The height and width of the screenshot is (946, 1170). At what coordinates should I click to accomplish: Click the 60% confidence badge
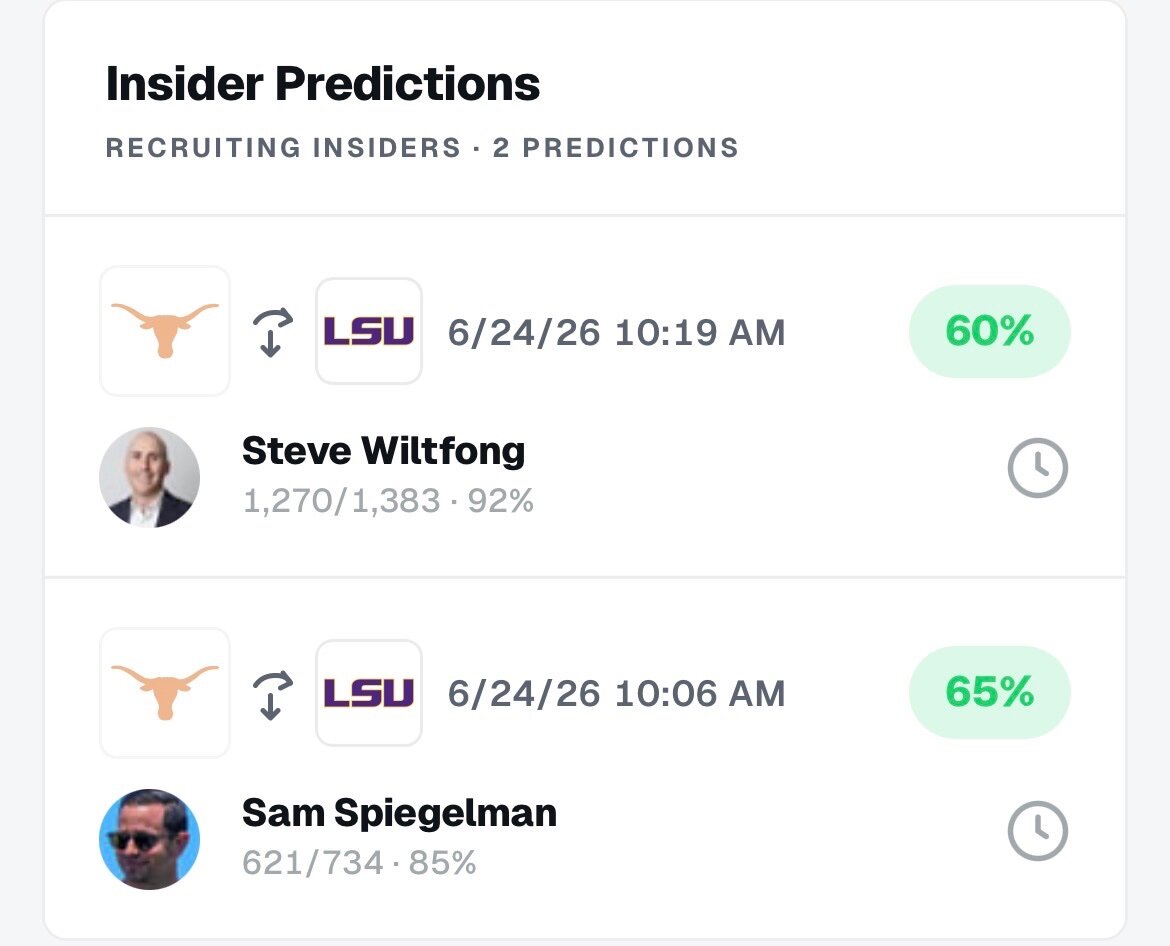pyautogui.click(x=989, y=331)
